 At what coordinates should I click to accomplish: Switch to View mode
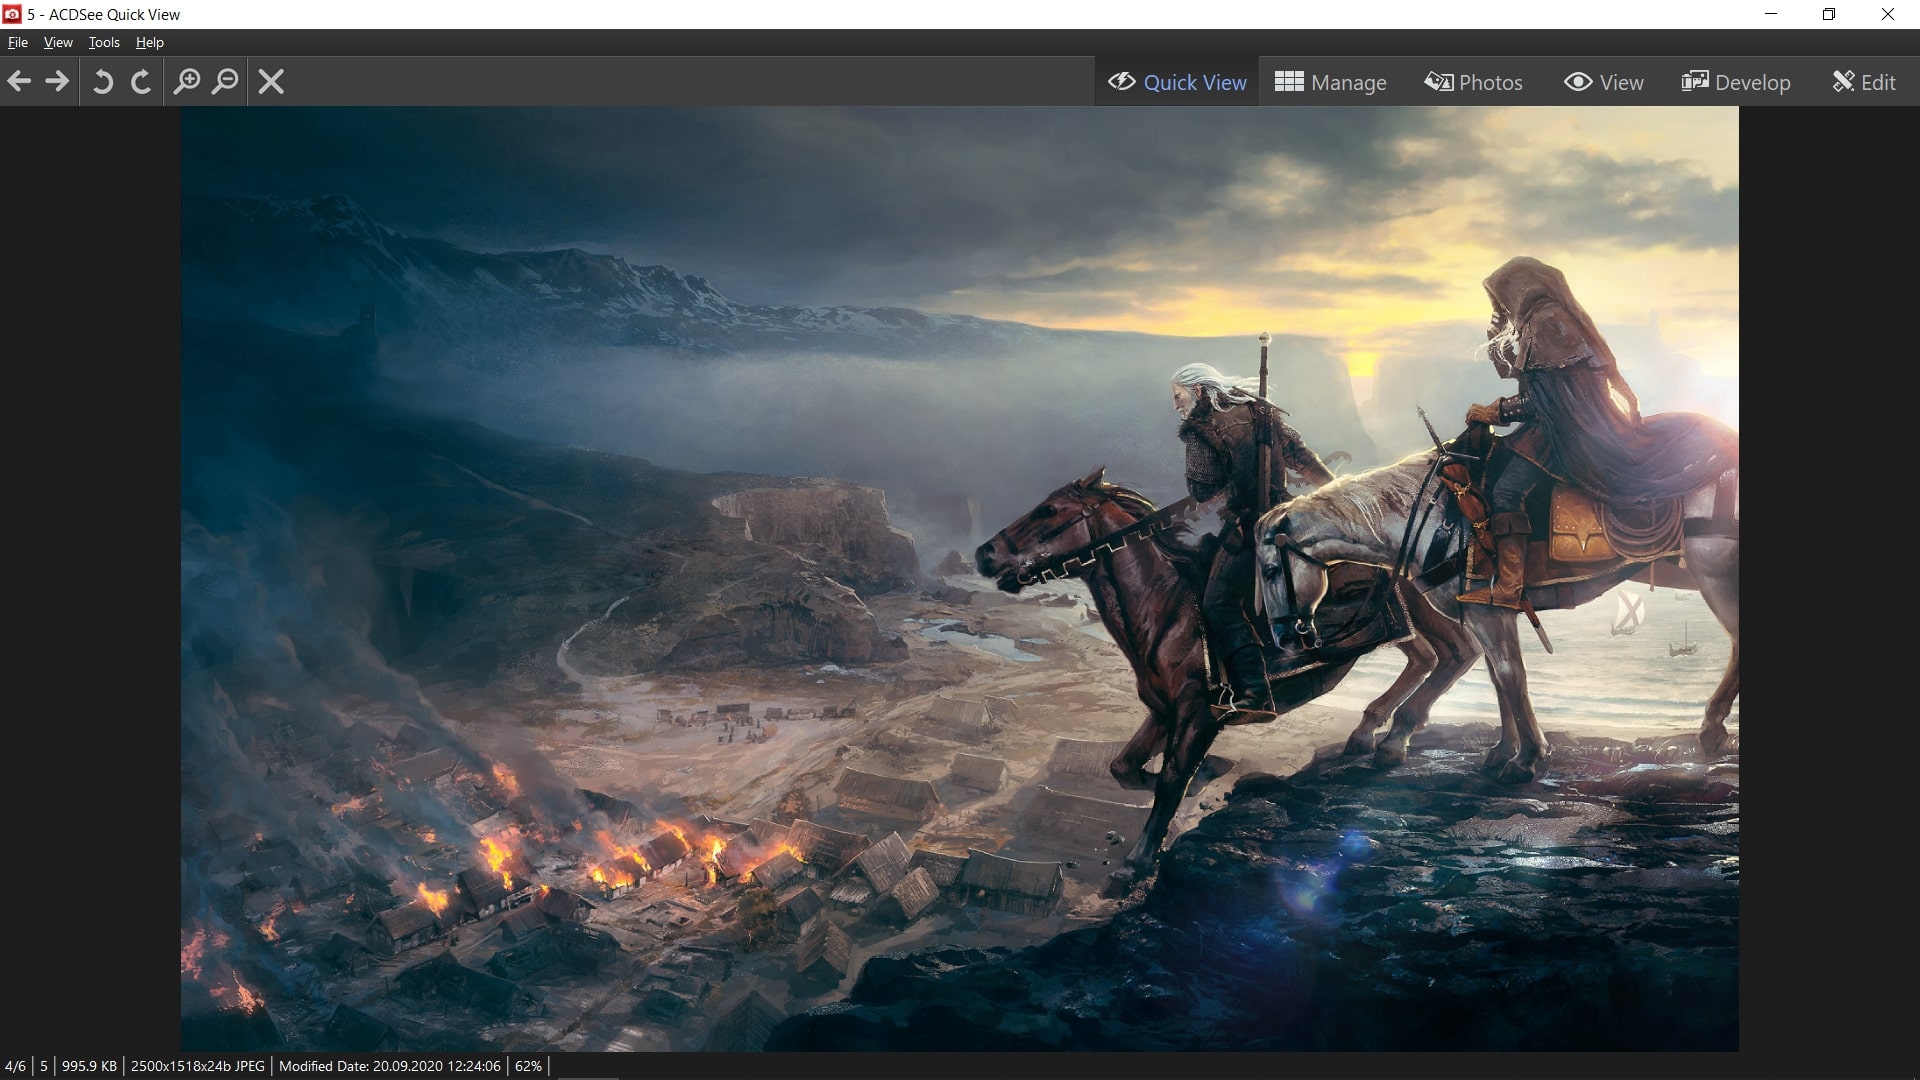click(x=1604, y=82)
